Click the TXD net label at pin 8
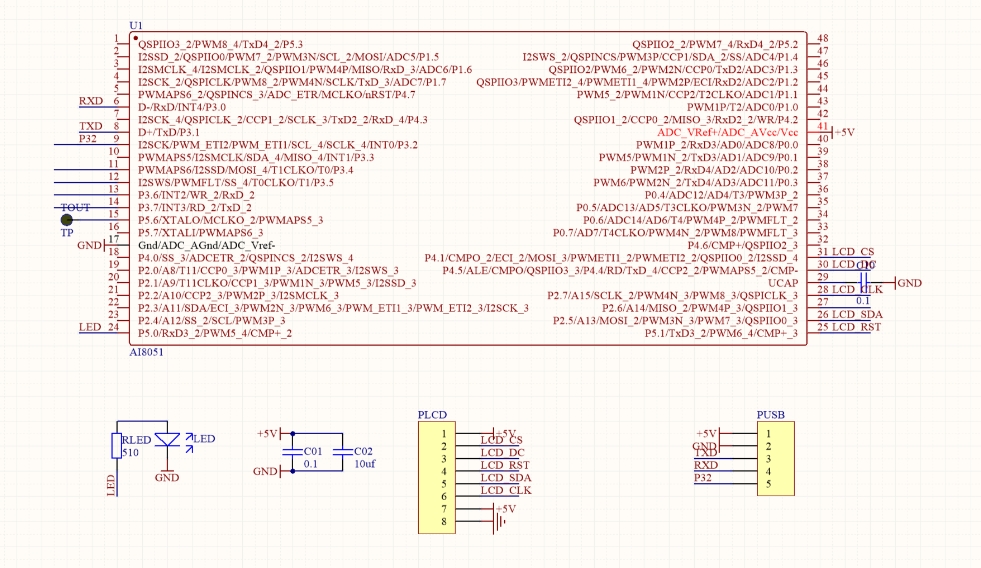Image resolution: width=981 pixels, height=568 pixels. 91,127
